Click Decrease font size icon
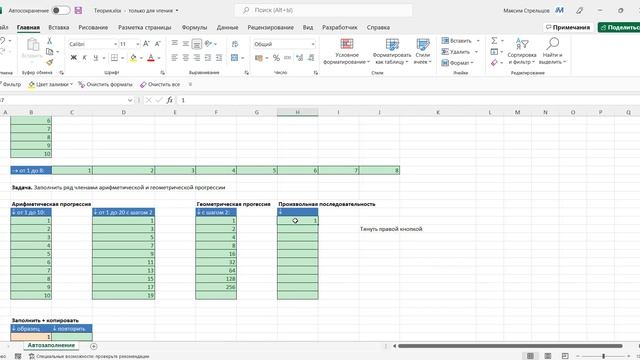 [158, 44]
